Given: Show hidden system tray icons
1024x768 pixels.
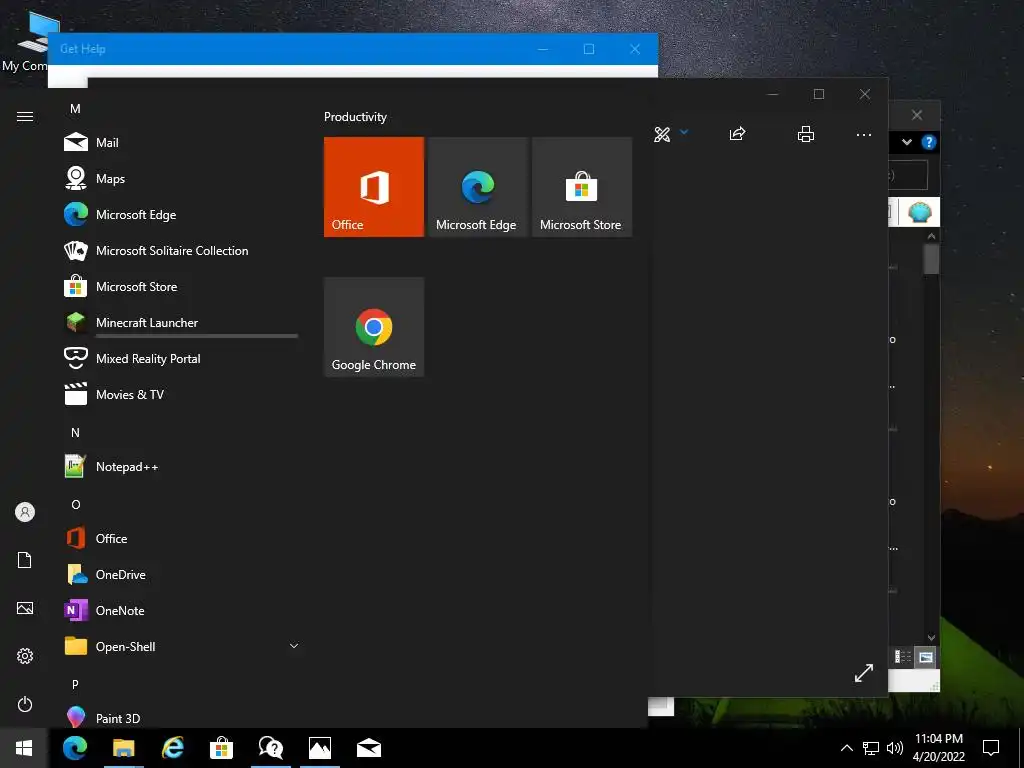Looking at the screenshot, I should [846, 748].
